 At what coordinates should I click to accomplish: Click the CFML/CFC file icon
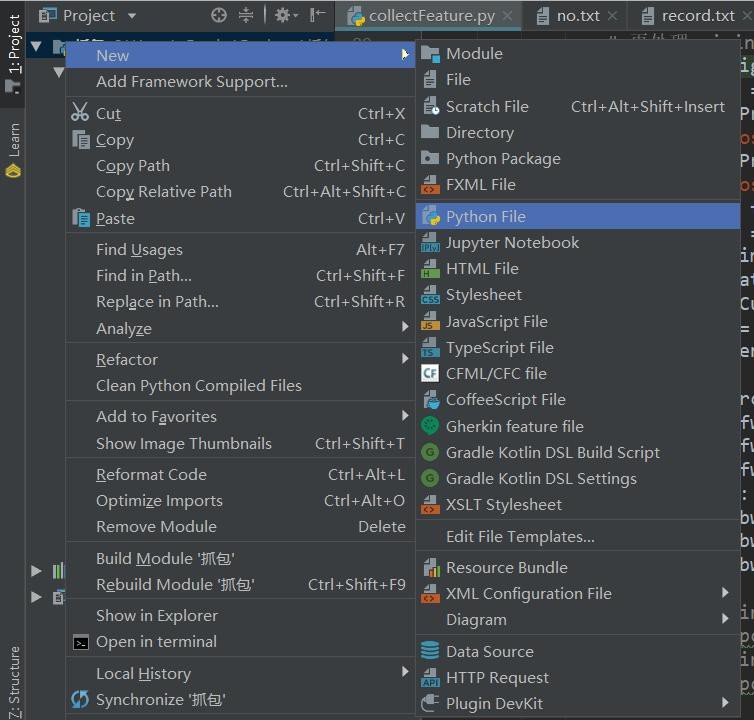430,373
